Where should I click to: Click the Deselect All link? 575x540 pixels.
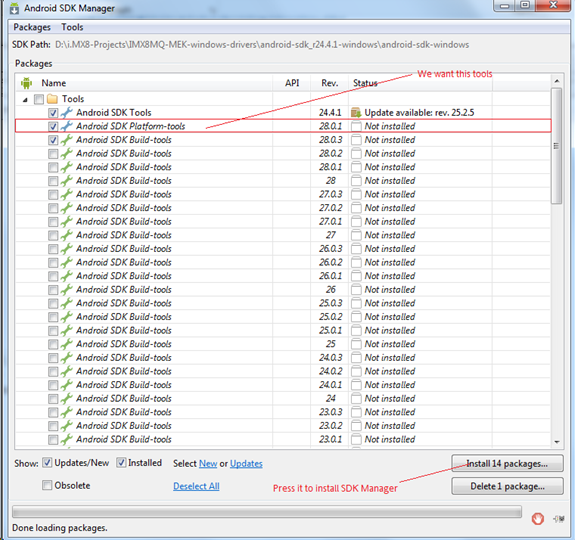(196, 486)
